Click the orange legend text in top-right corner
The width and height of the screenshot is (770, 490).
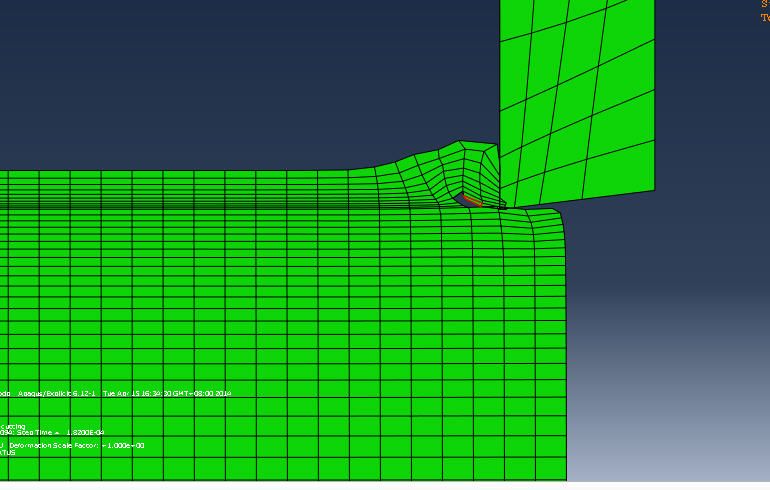coord(765,11)
